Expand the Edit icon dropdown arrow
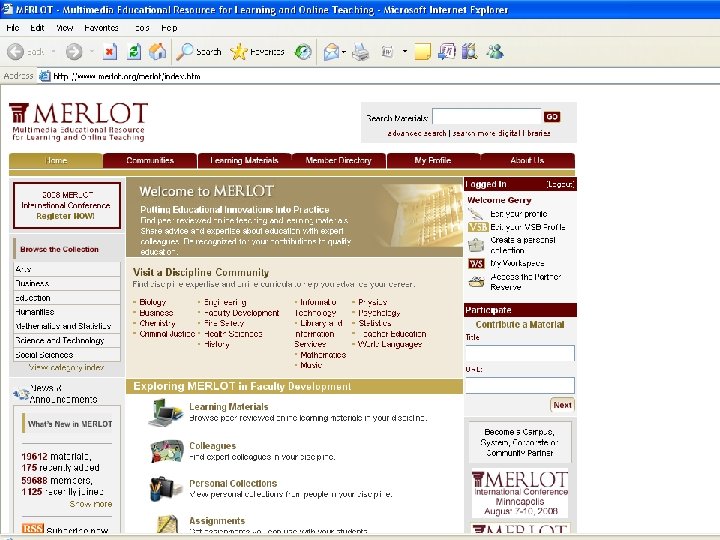Viewport: 720px width, 540px height. click(x=405, y=51)
